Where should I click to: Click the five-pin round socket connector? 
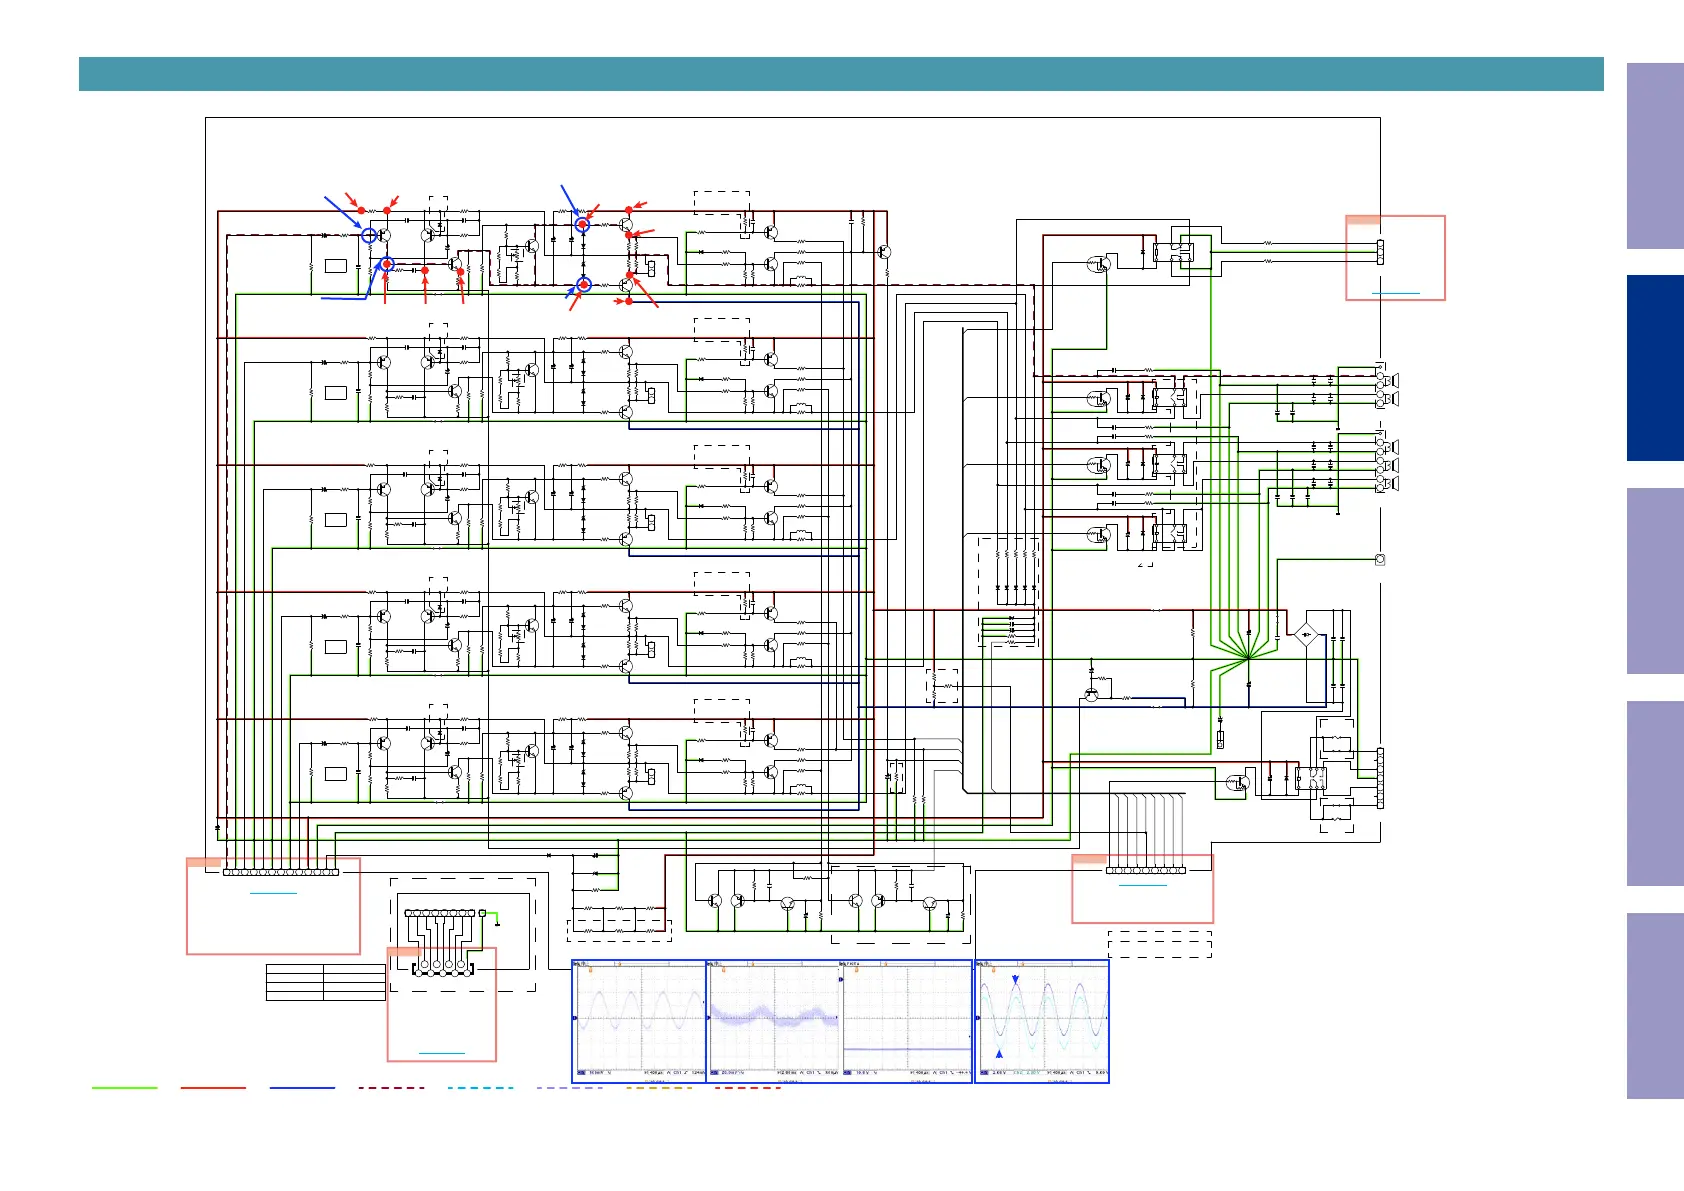[441, 967]
